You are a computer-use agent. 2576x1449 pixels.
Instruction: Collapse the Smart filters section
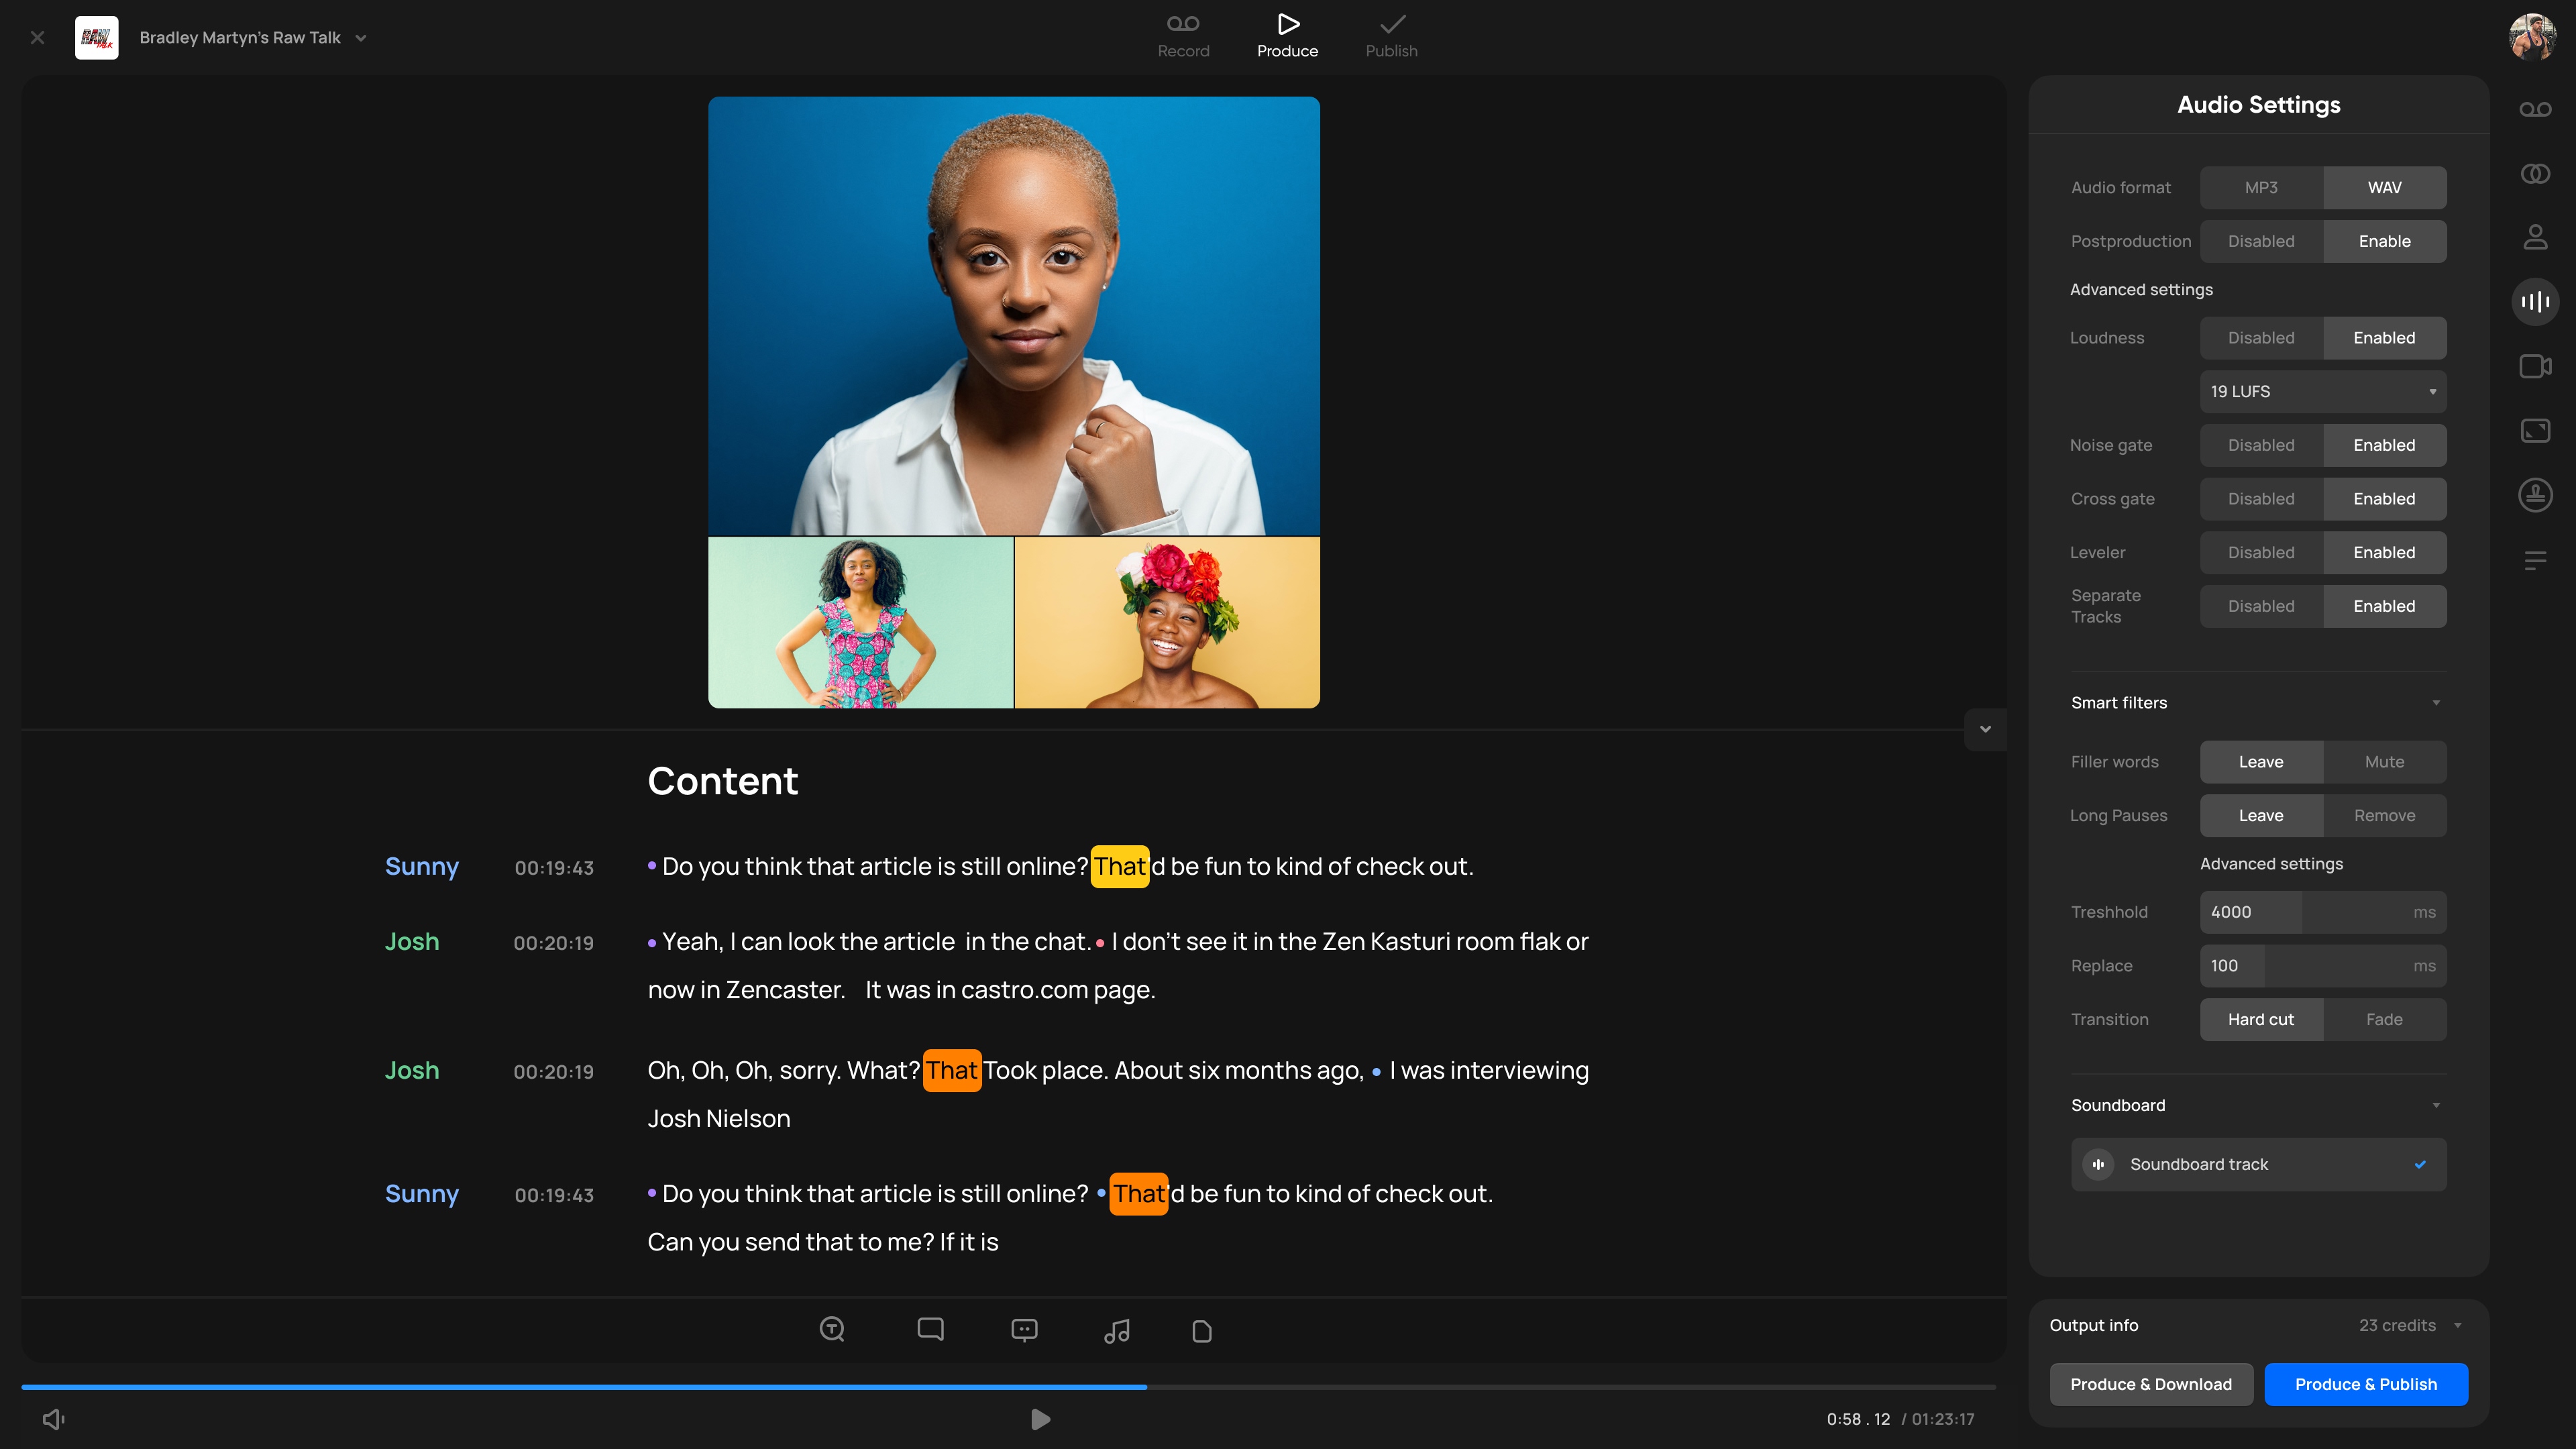pos(2436,703)
